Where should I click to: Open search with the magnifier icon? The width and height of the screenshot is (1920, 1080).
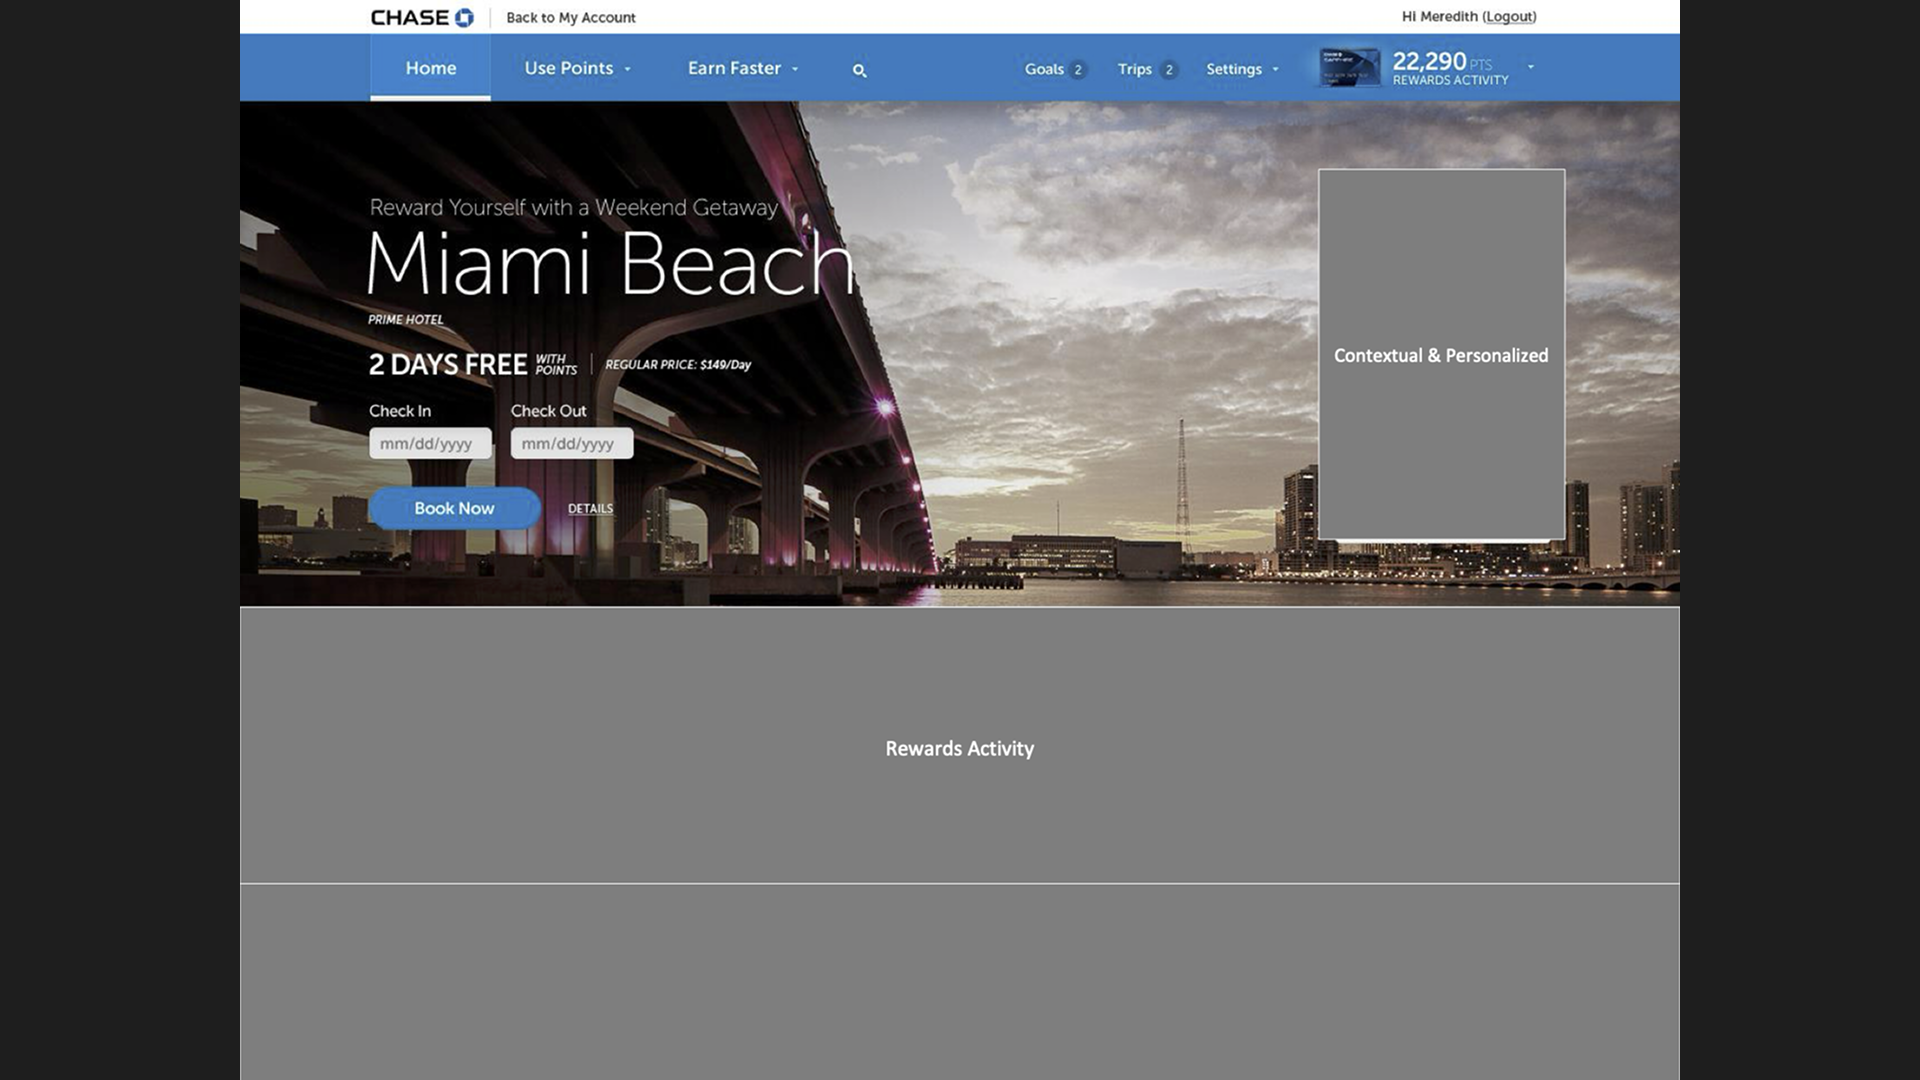859,70
